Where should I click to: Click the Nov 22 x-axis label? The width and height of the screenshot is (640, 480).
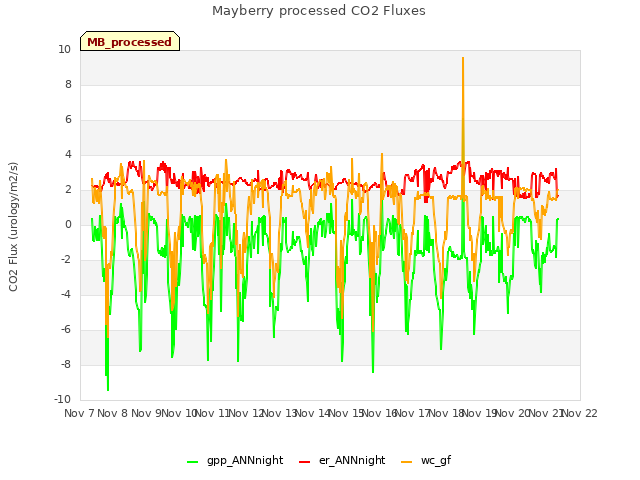tap(580, 413)
